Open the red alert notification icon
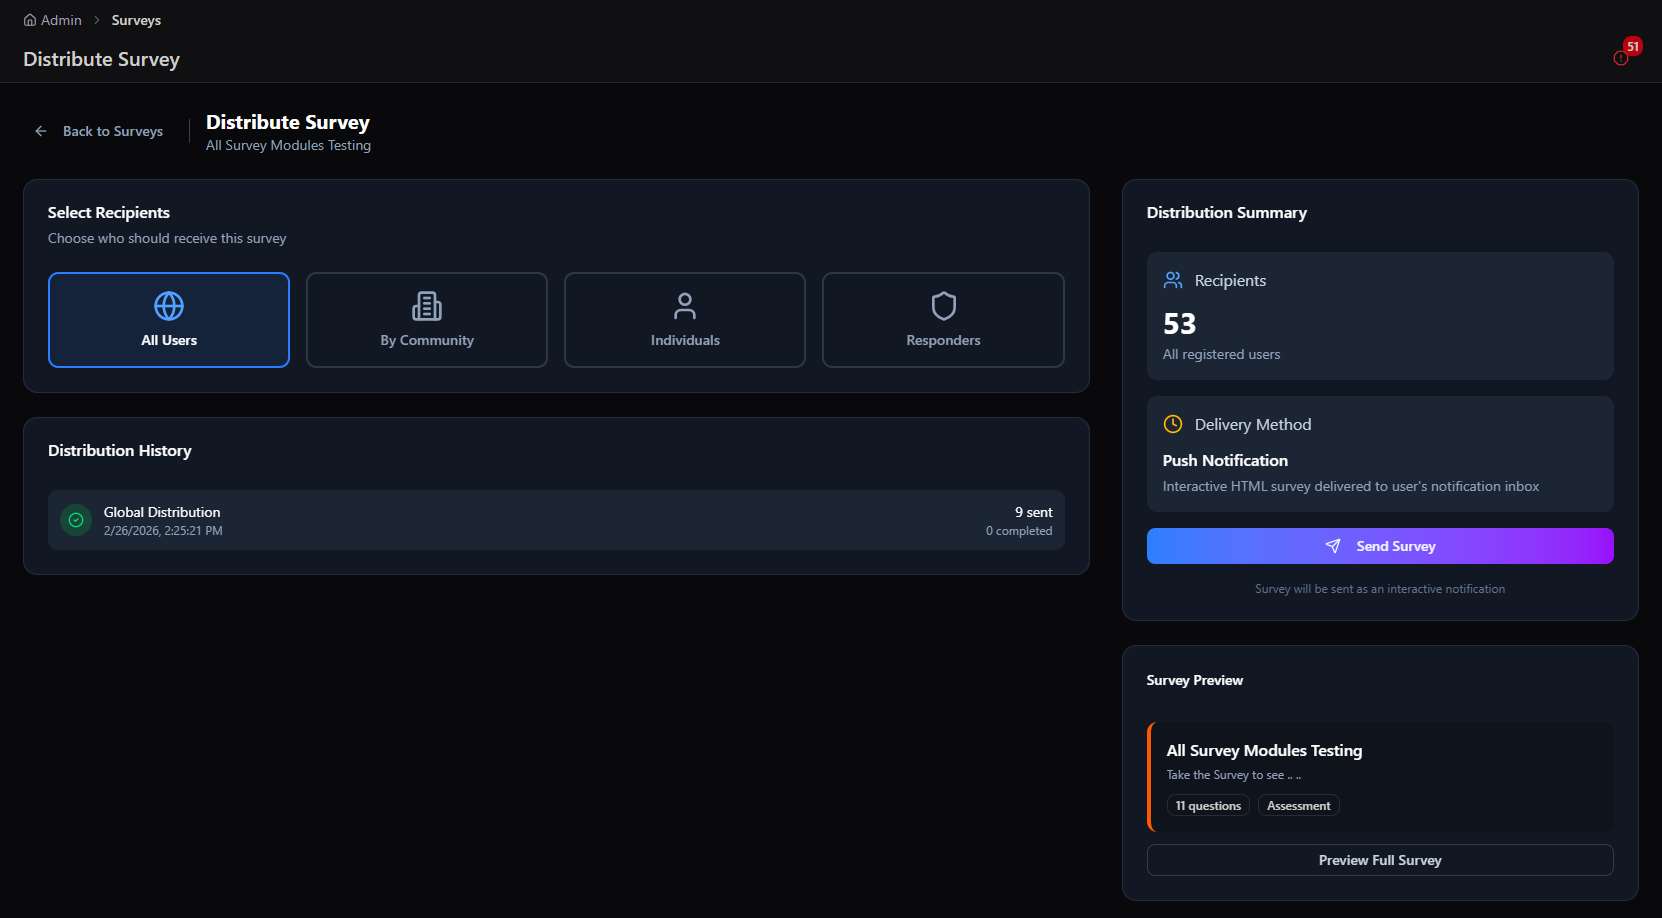 pos(1621,58)
